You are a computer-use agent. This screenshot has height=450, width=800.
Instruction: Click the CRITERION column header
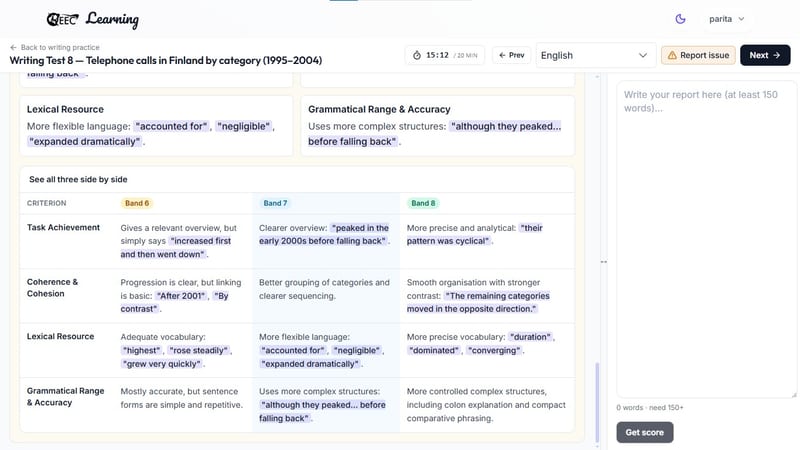pyautogui.click(x=46, y=203)
